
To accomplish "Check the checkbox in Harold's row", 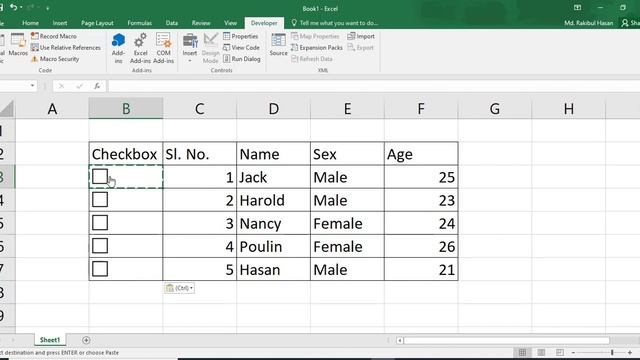I will coord(100,200).
